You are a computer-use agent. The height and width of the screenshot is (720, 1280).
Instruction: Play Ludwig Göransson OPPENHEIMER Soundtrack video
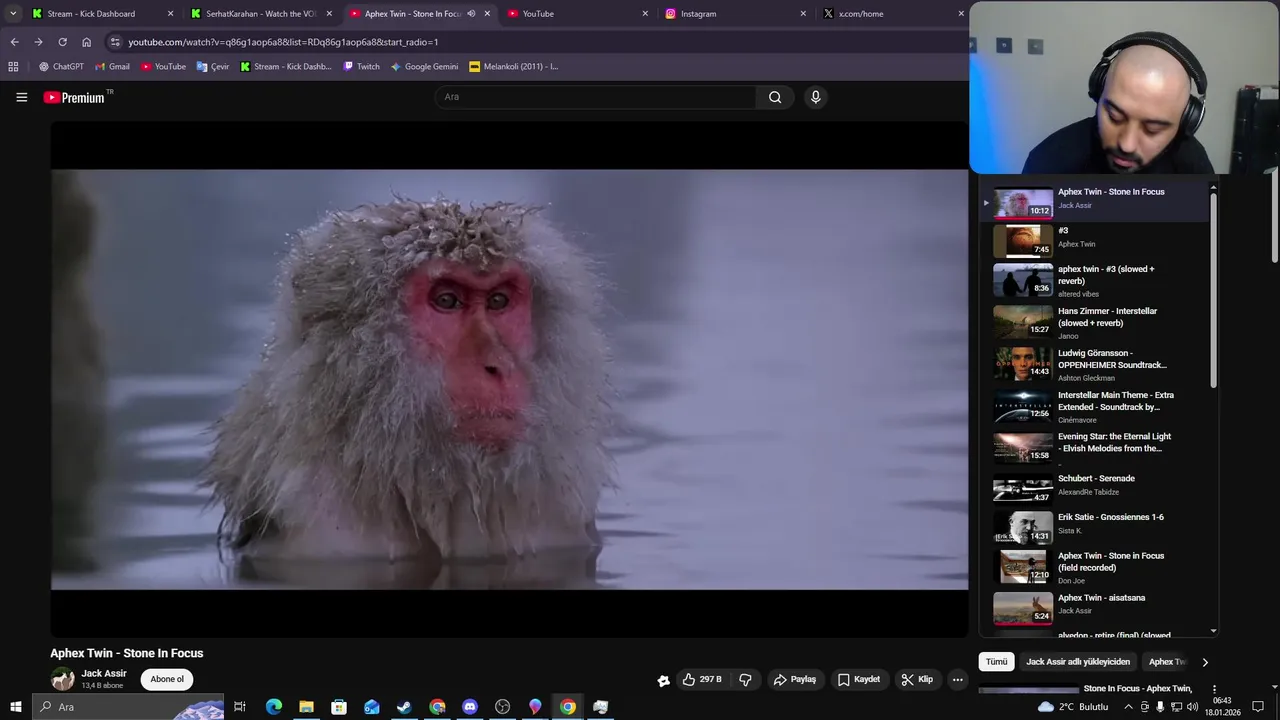click(x=1095, y=365)
